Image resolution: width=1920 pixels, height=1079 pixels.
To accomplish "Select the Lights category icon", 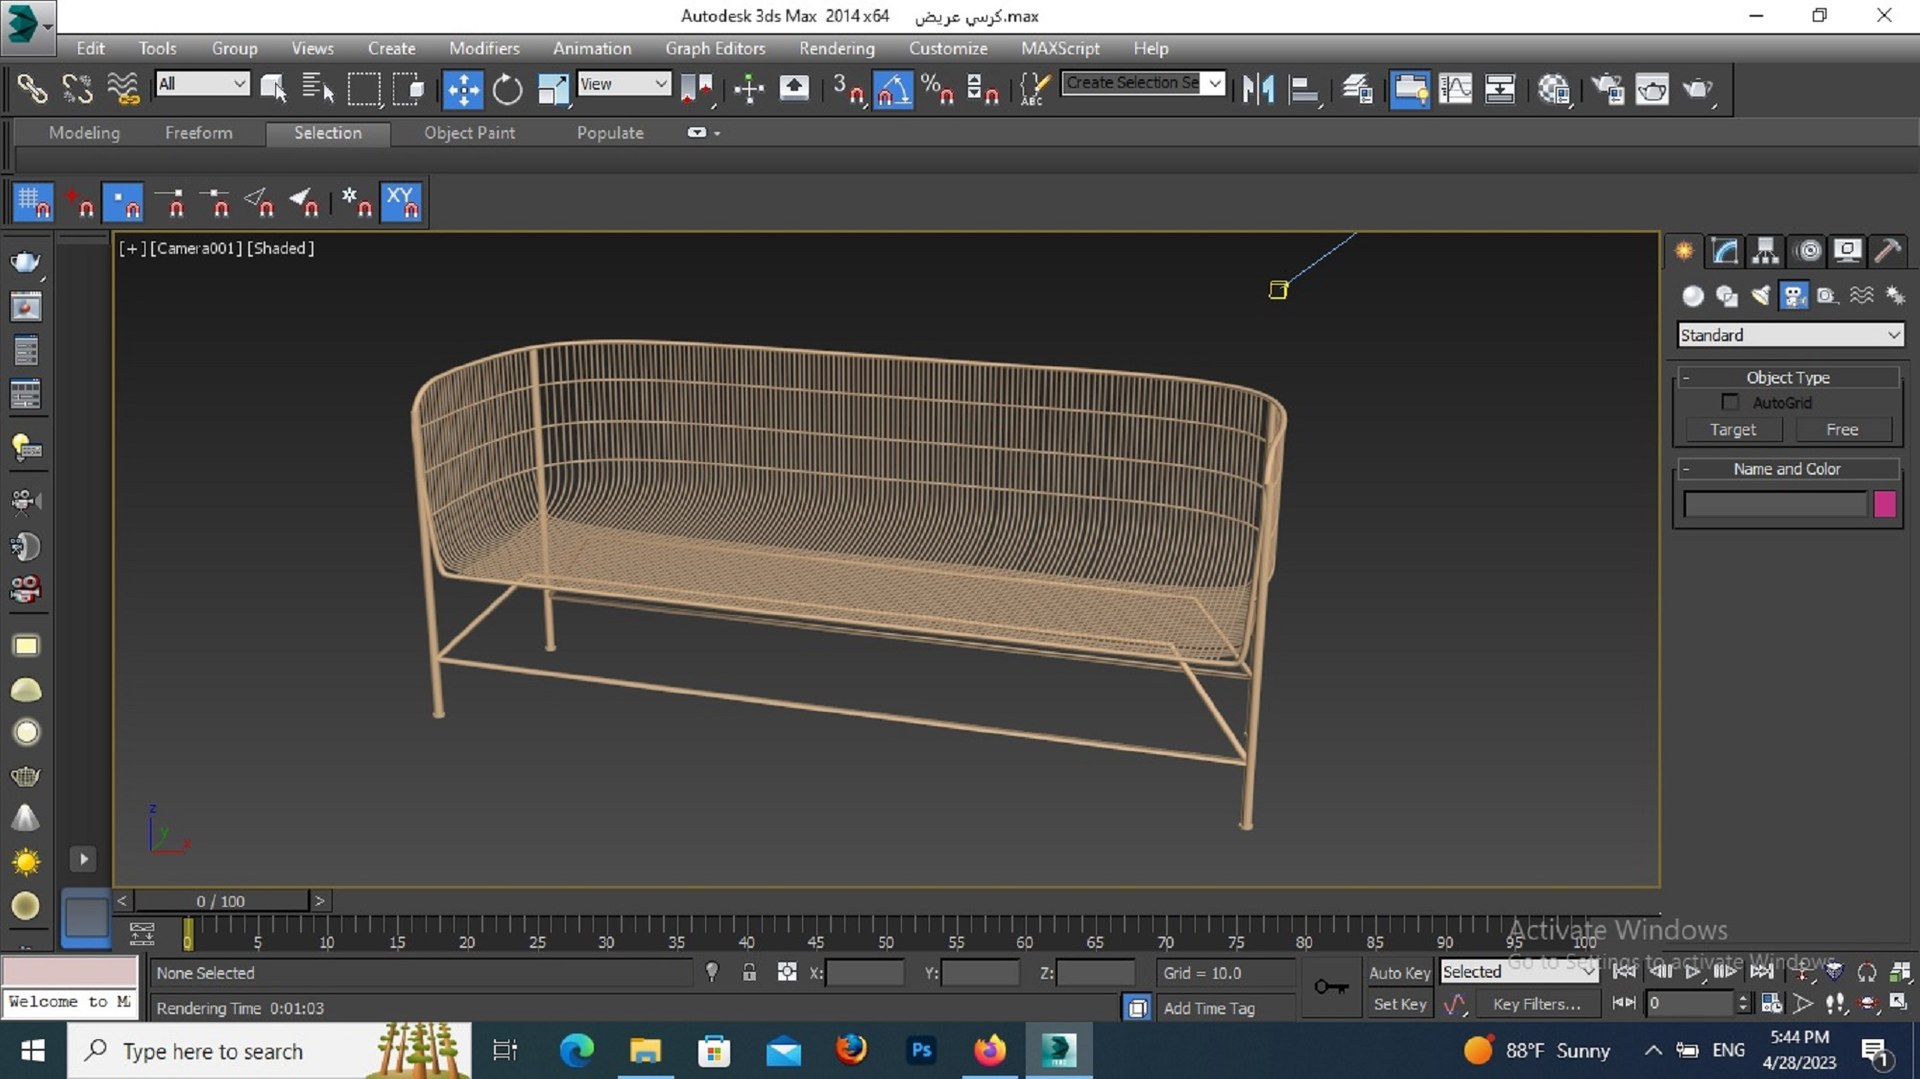I will (1761, 296).
